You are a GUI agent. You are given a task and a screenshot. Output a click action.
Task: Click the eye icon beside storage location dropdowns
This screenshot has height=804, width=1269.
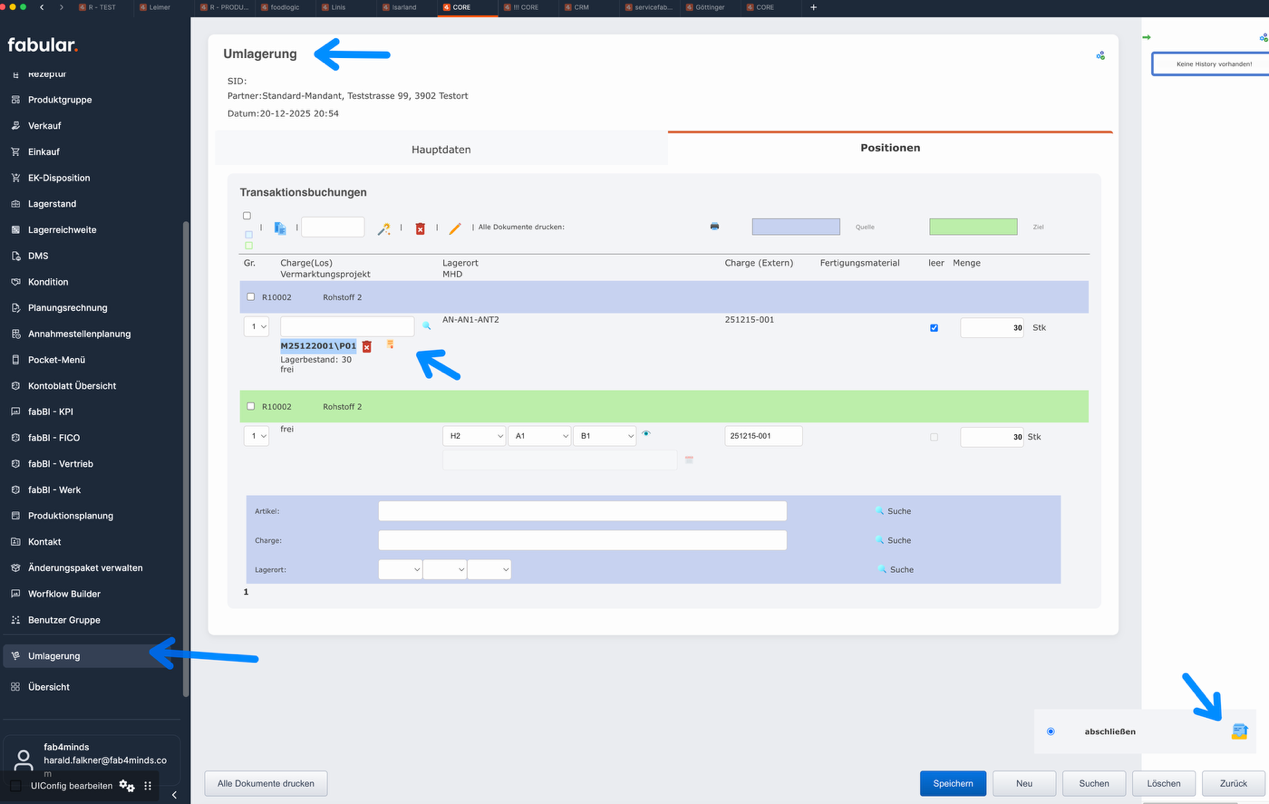646,434
